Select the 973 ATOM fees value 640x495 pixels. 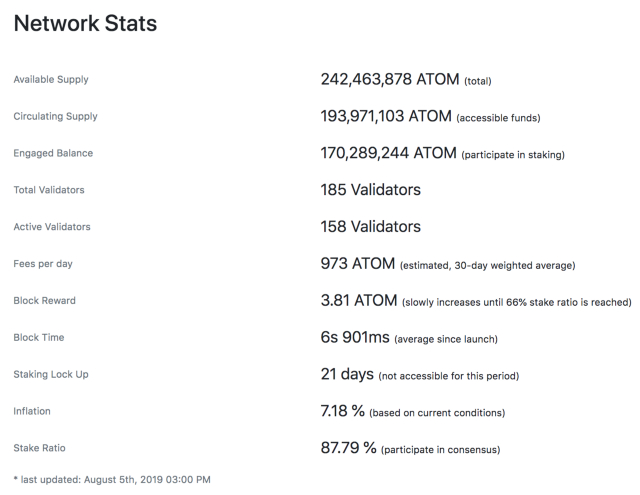coord(357,264)
